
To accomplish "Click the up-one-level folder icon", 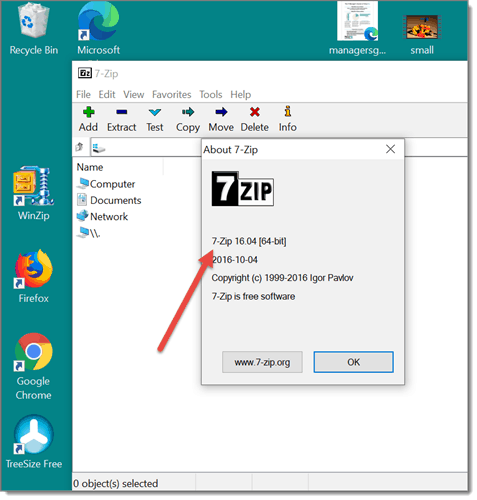I will 79,147.
